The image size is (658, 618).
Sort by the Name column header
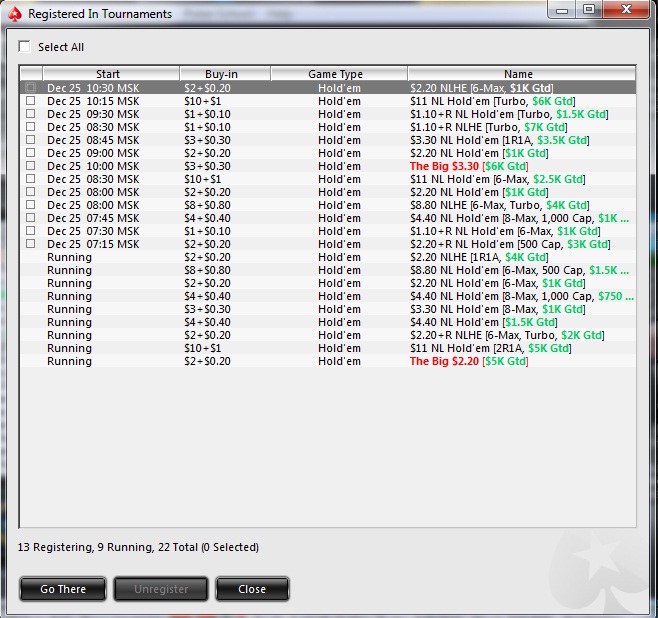[521, 74]
